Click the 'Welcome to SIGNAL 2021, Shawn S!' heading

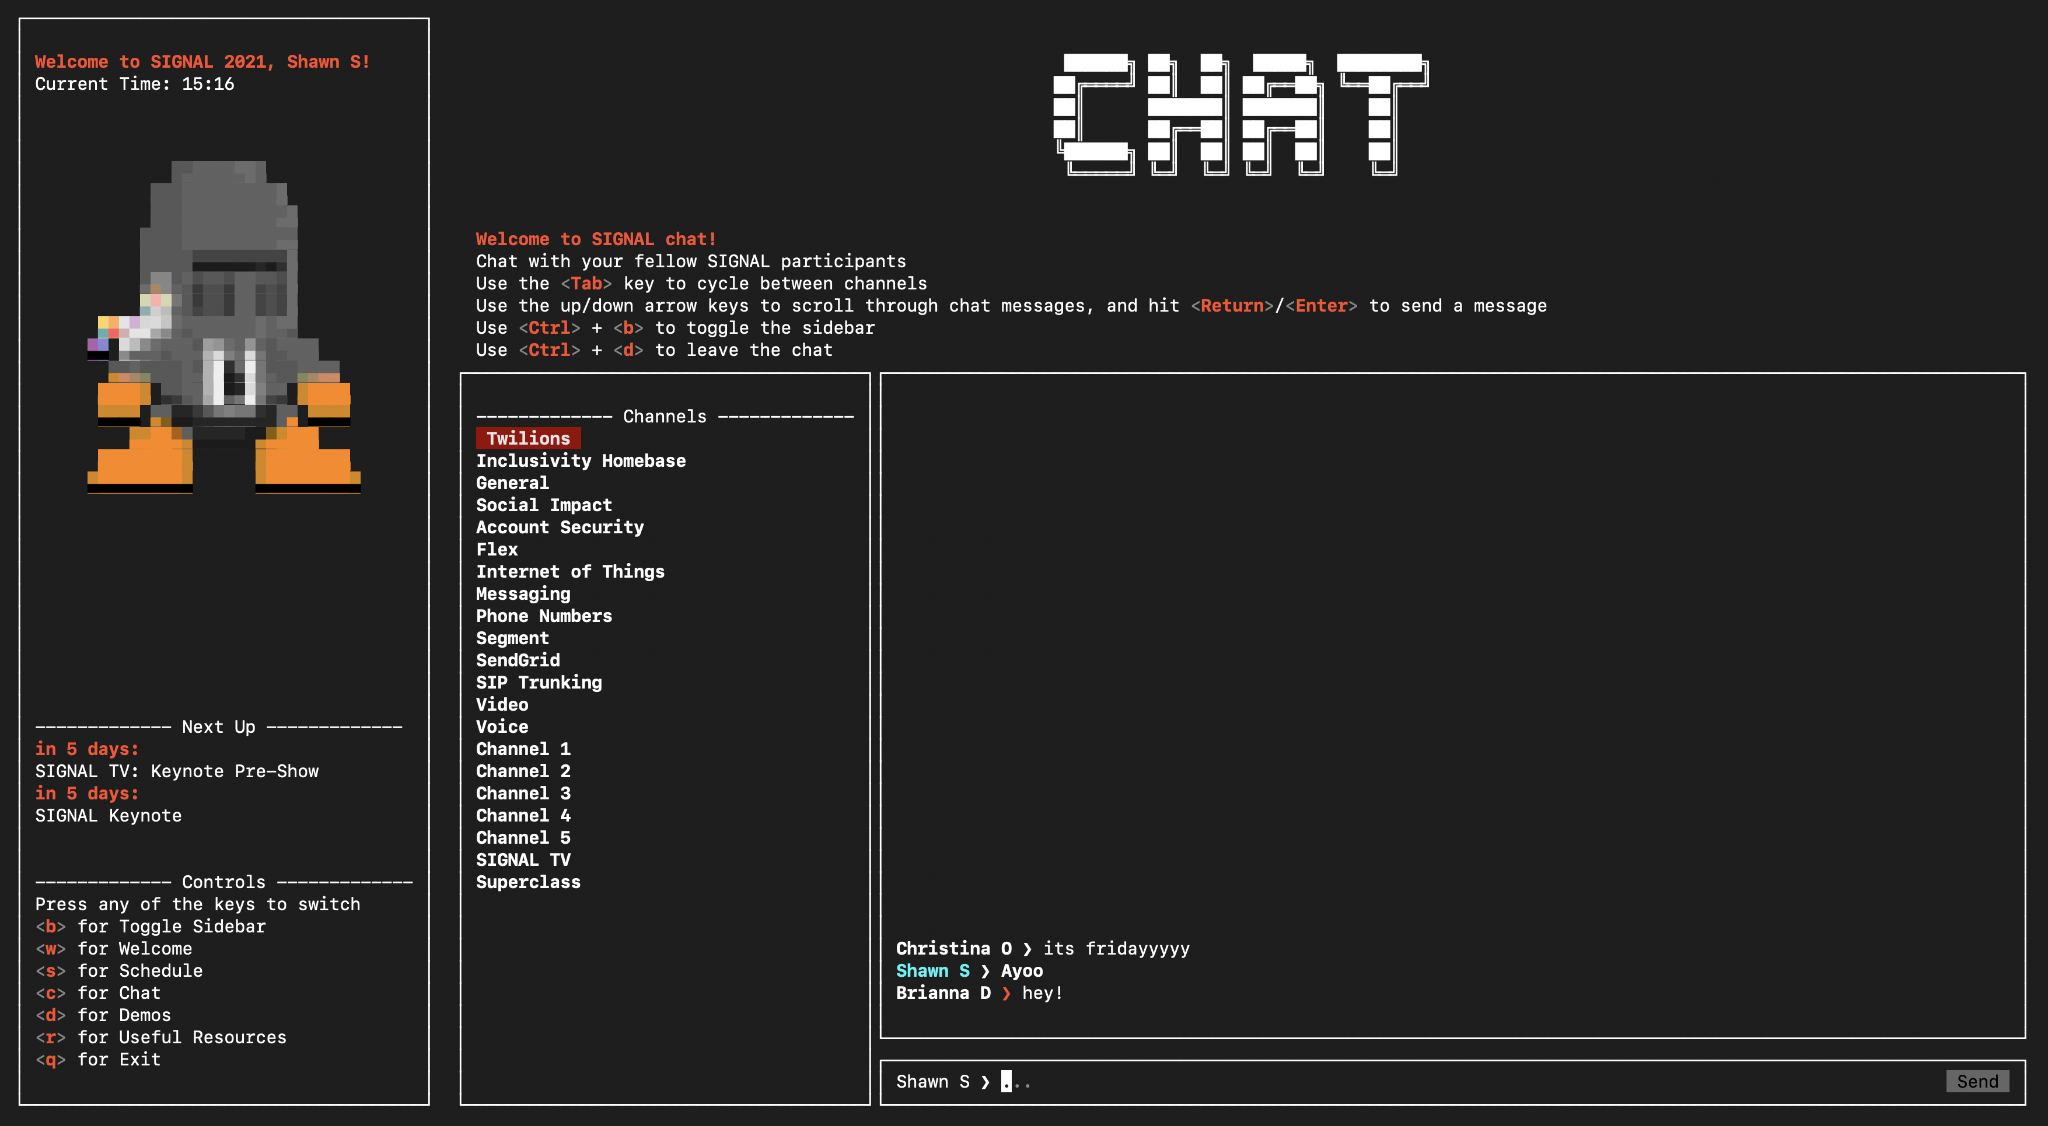pyautogui.click(x=203, y=62)
